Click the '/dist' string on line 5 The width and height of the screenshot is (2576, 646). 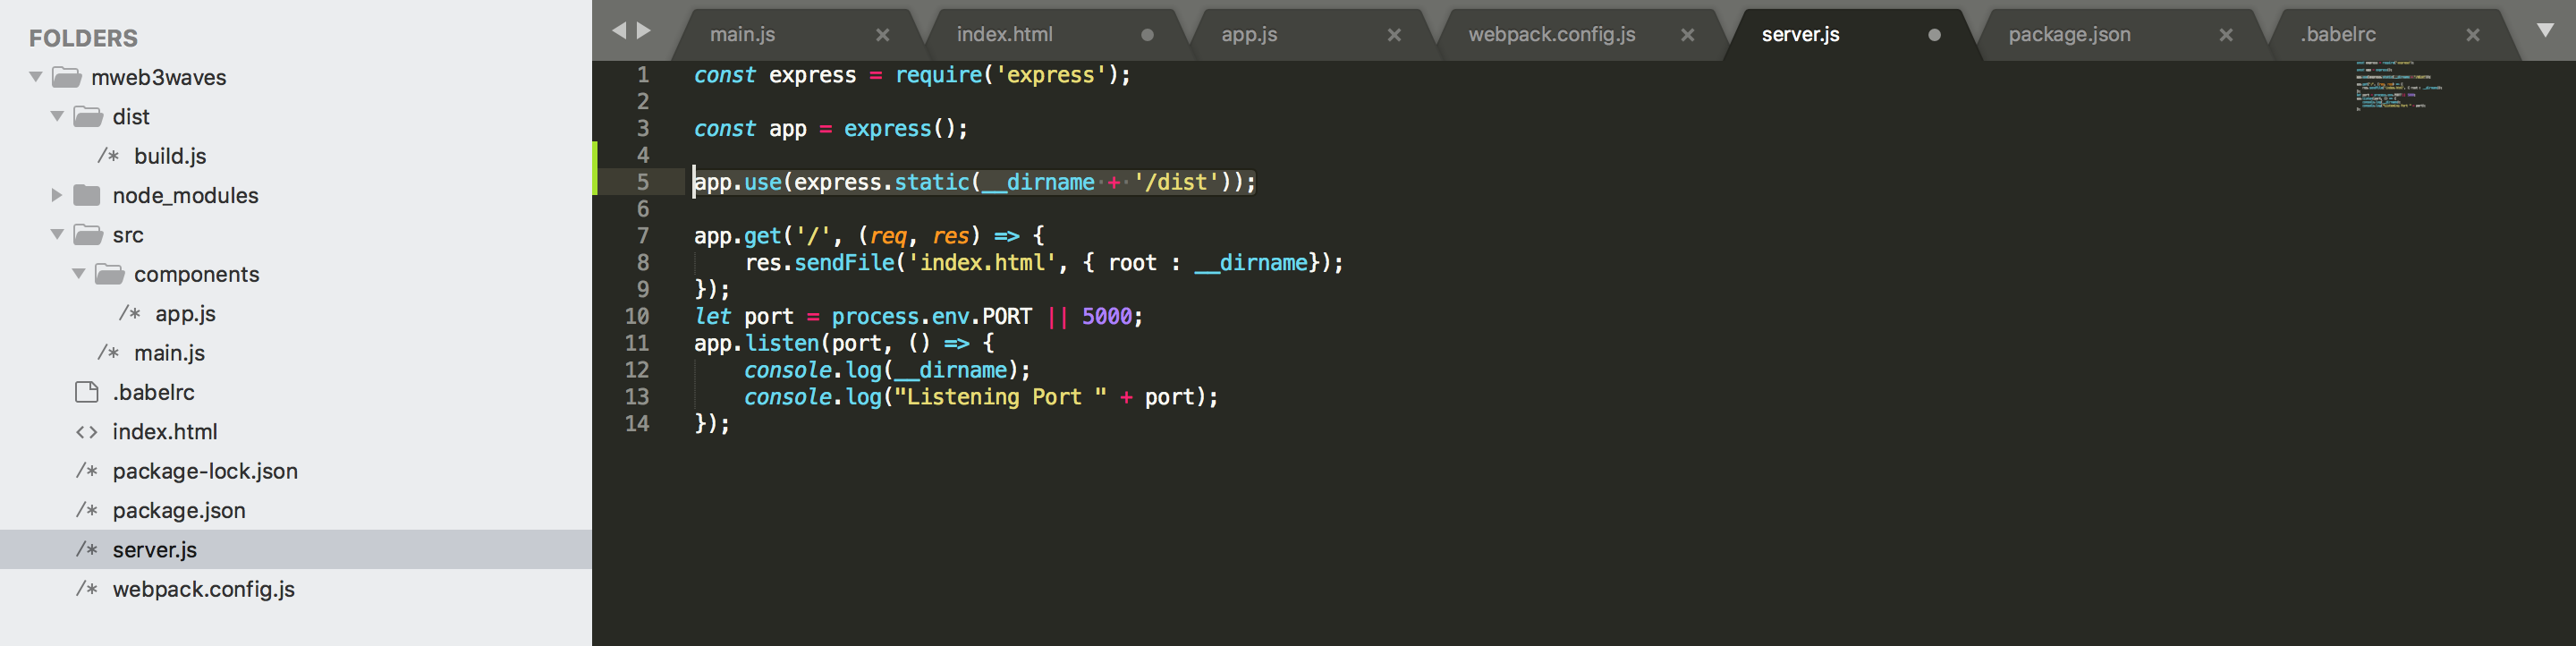(1176, 182)
